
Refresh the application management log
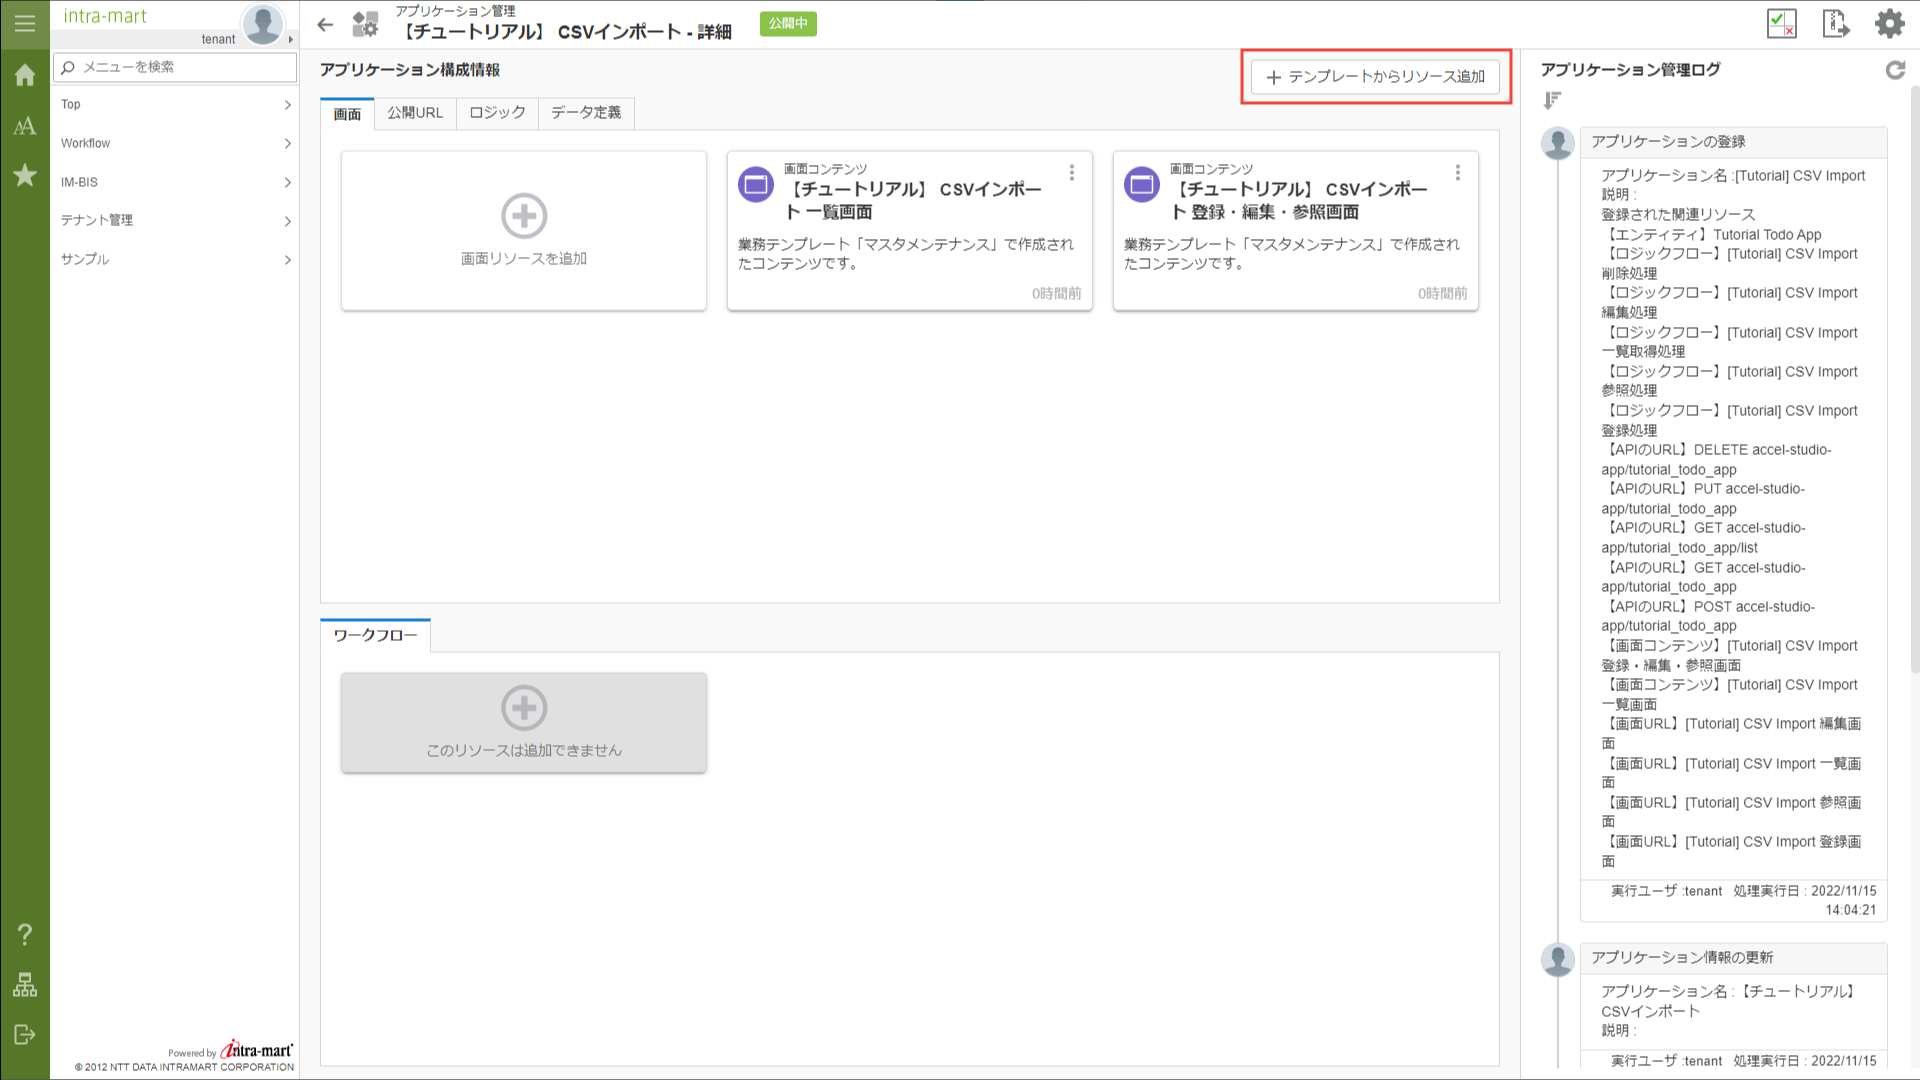1895,70
